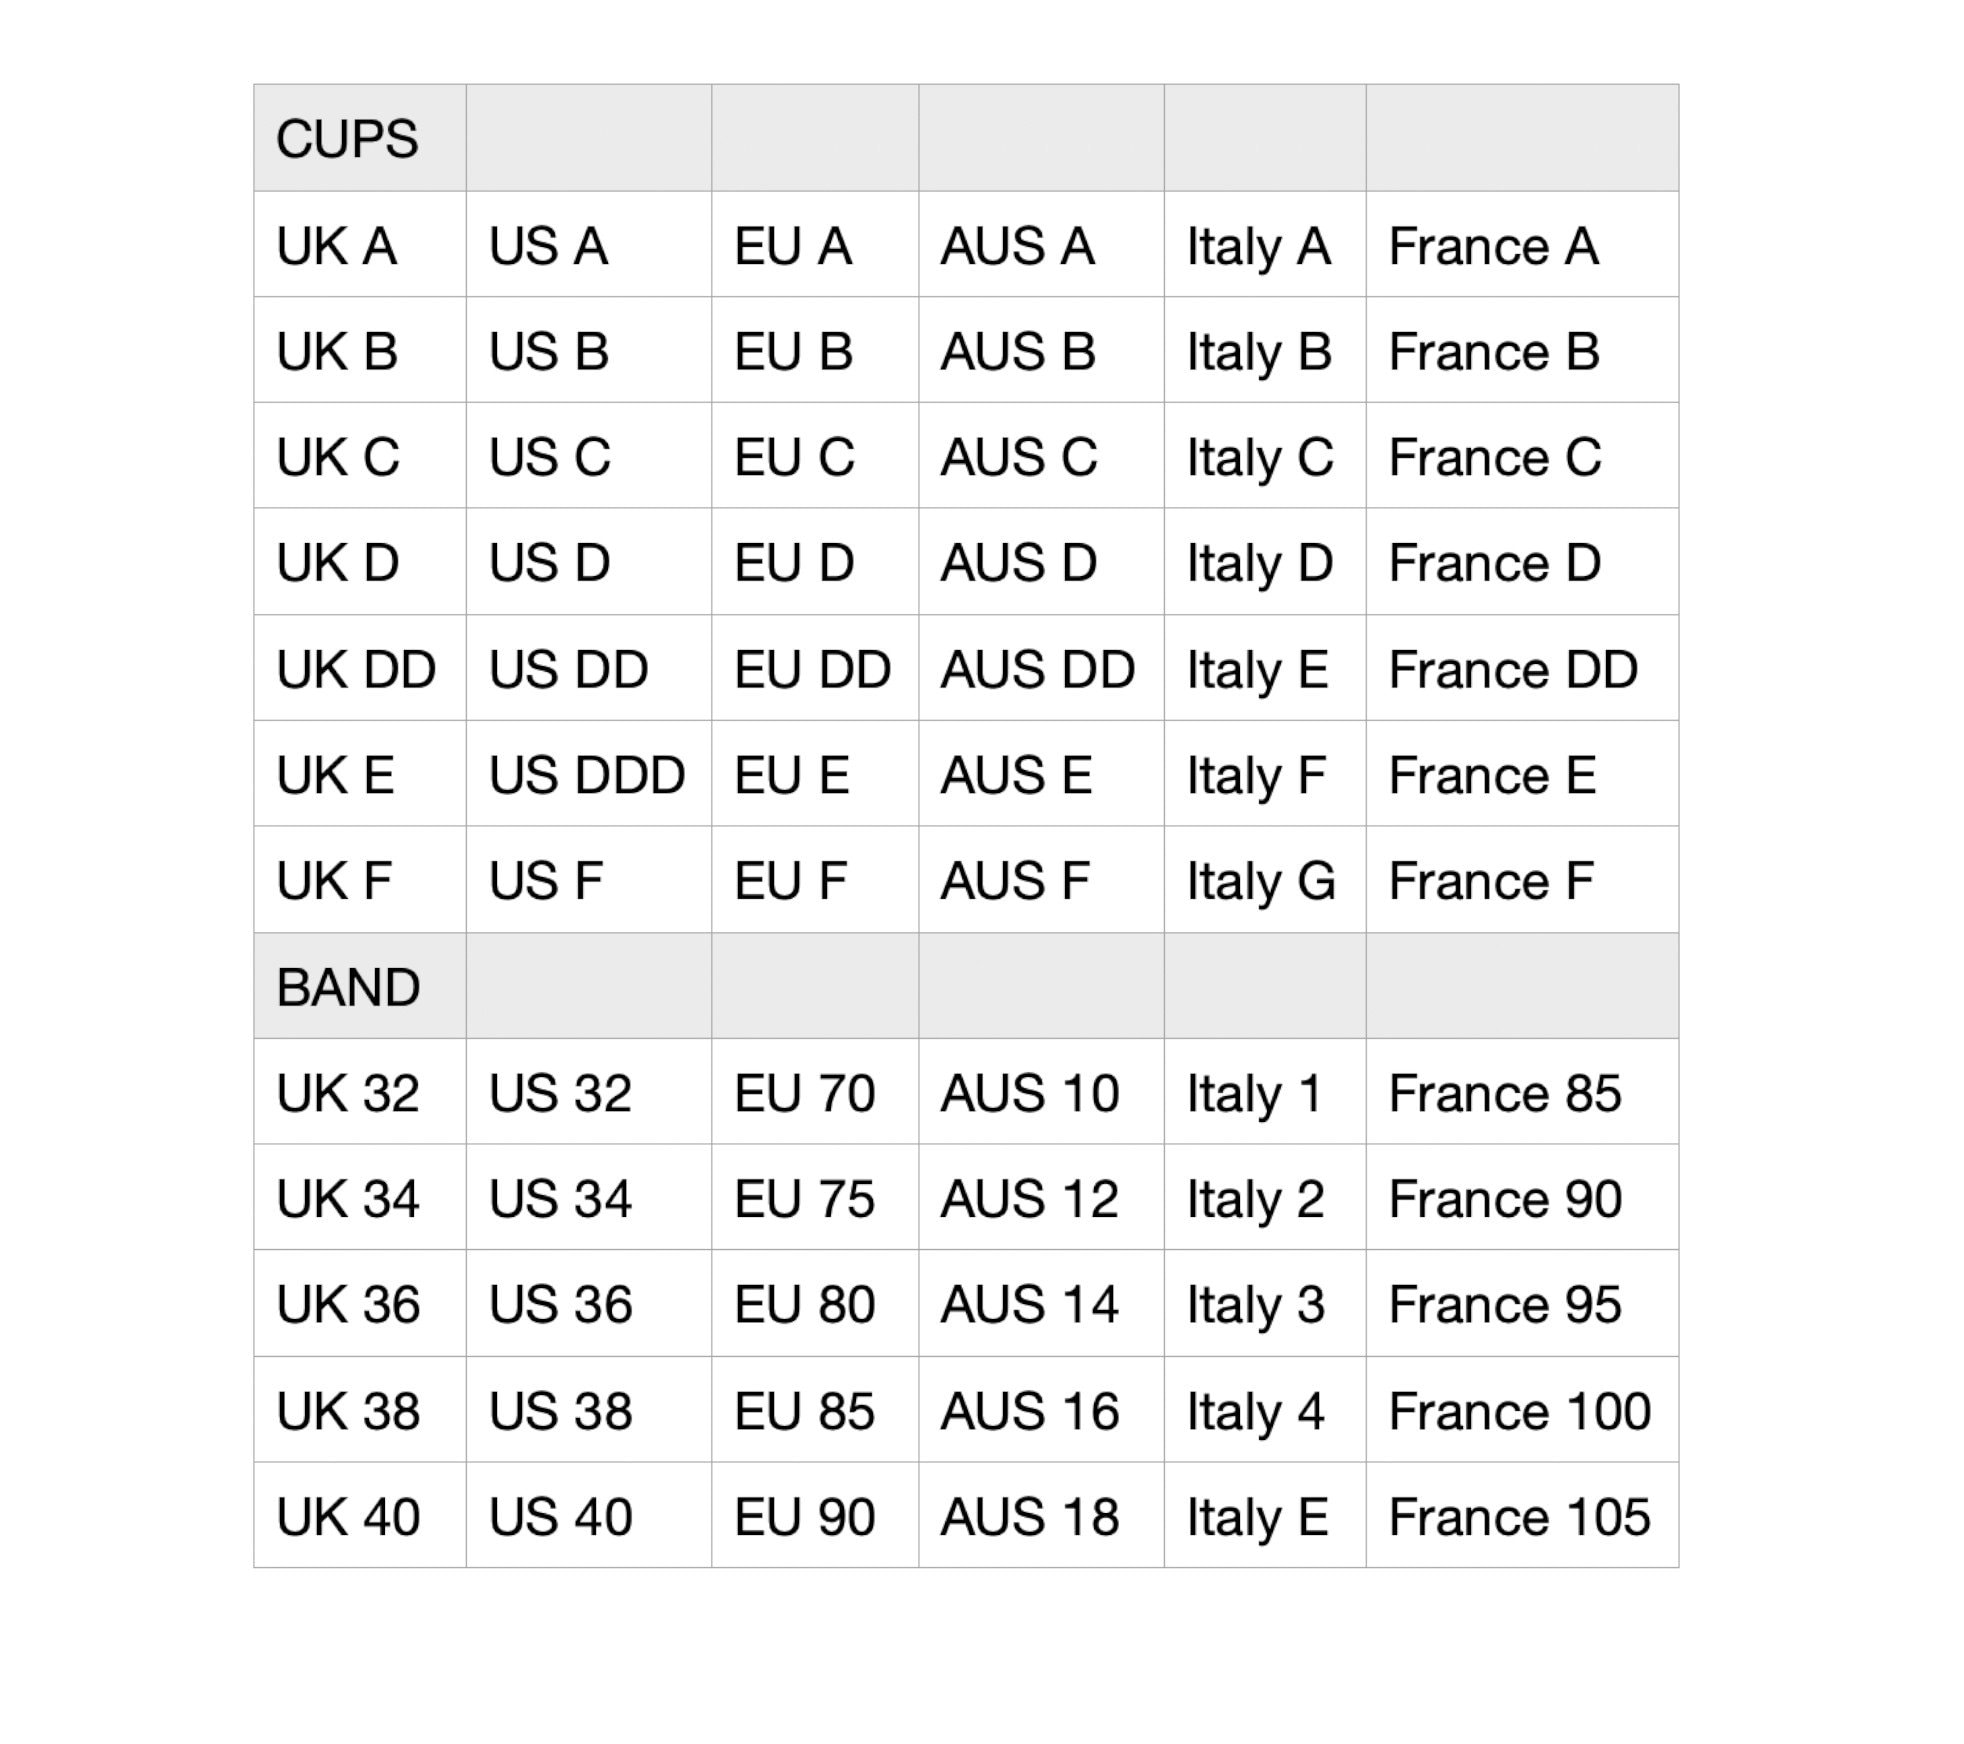Select the Italy 1 cell
The image size is (1964, 1744).
pos(1266,1092)
